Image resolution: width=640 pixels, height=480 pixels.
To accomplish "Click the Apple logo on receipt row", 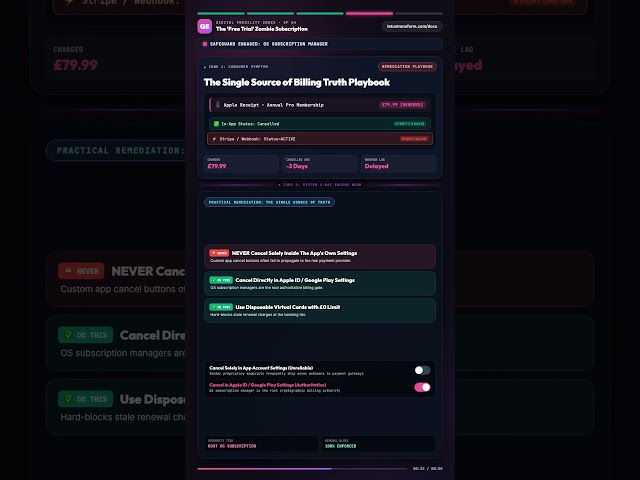I will (218, 105).
